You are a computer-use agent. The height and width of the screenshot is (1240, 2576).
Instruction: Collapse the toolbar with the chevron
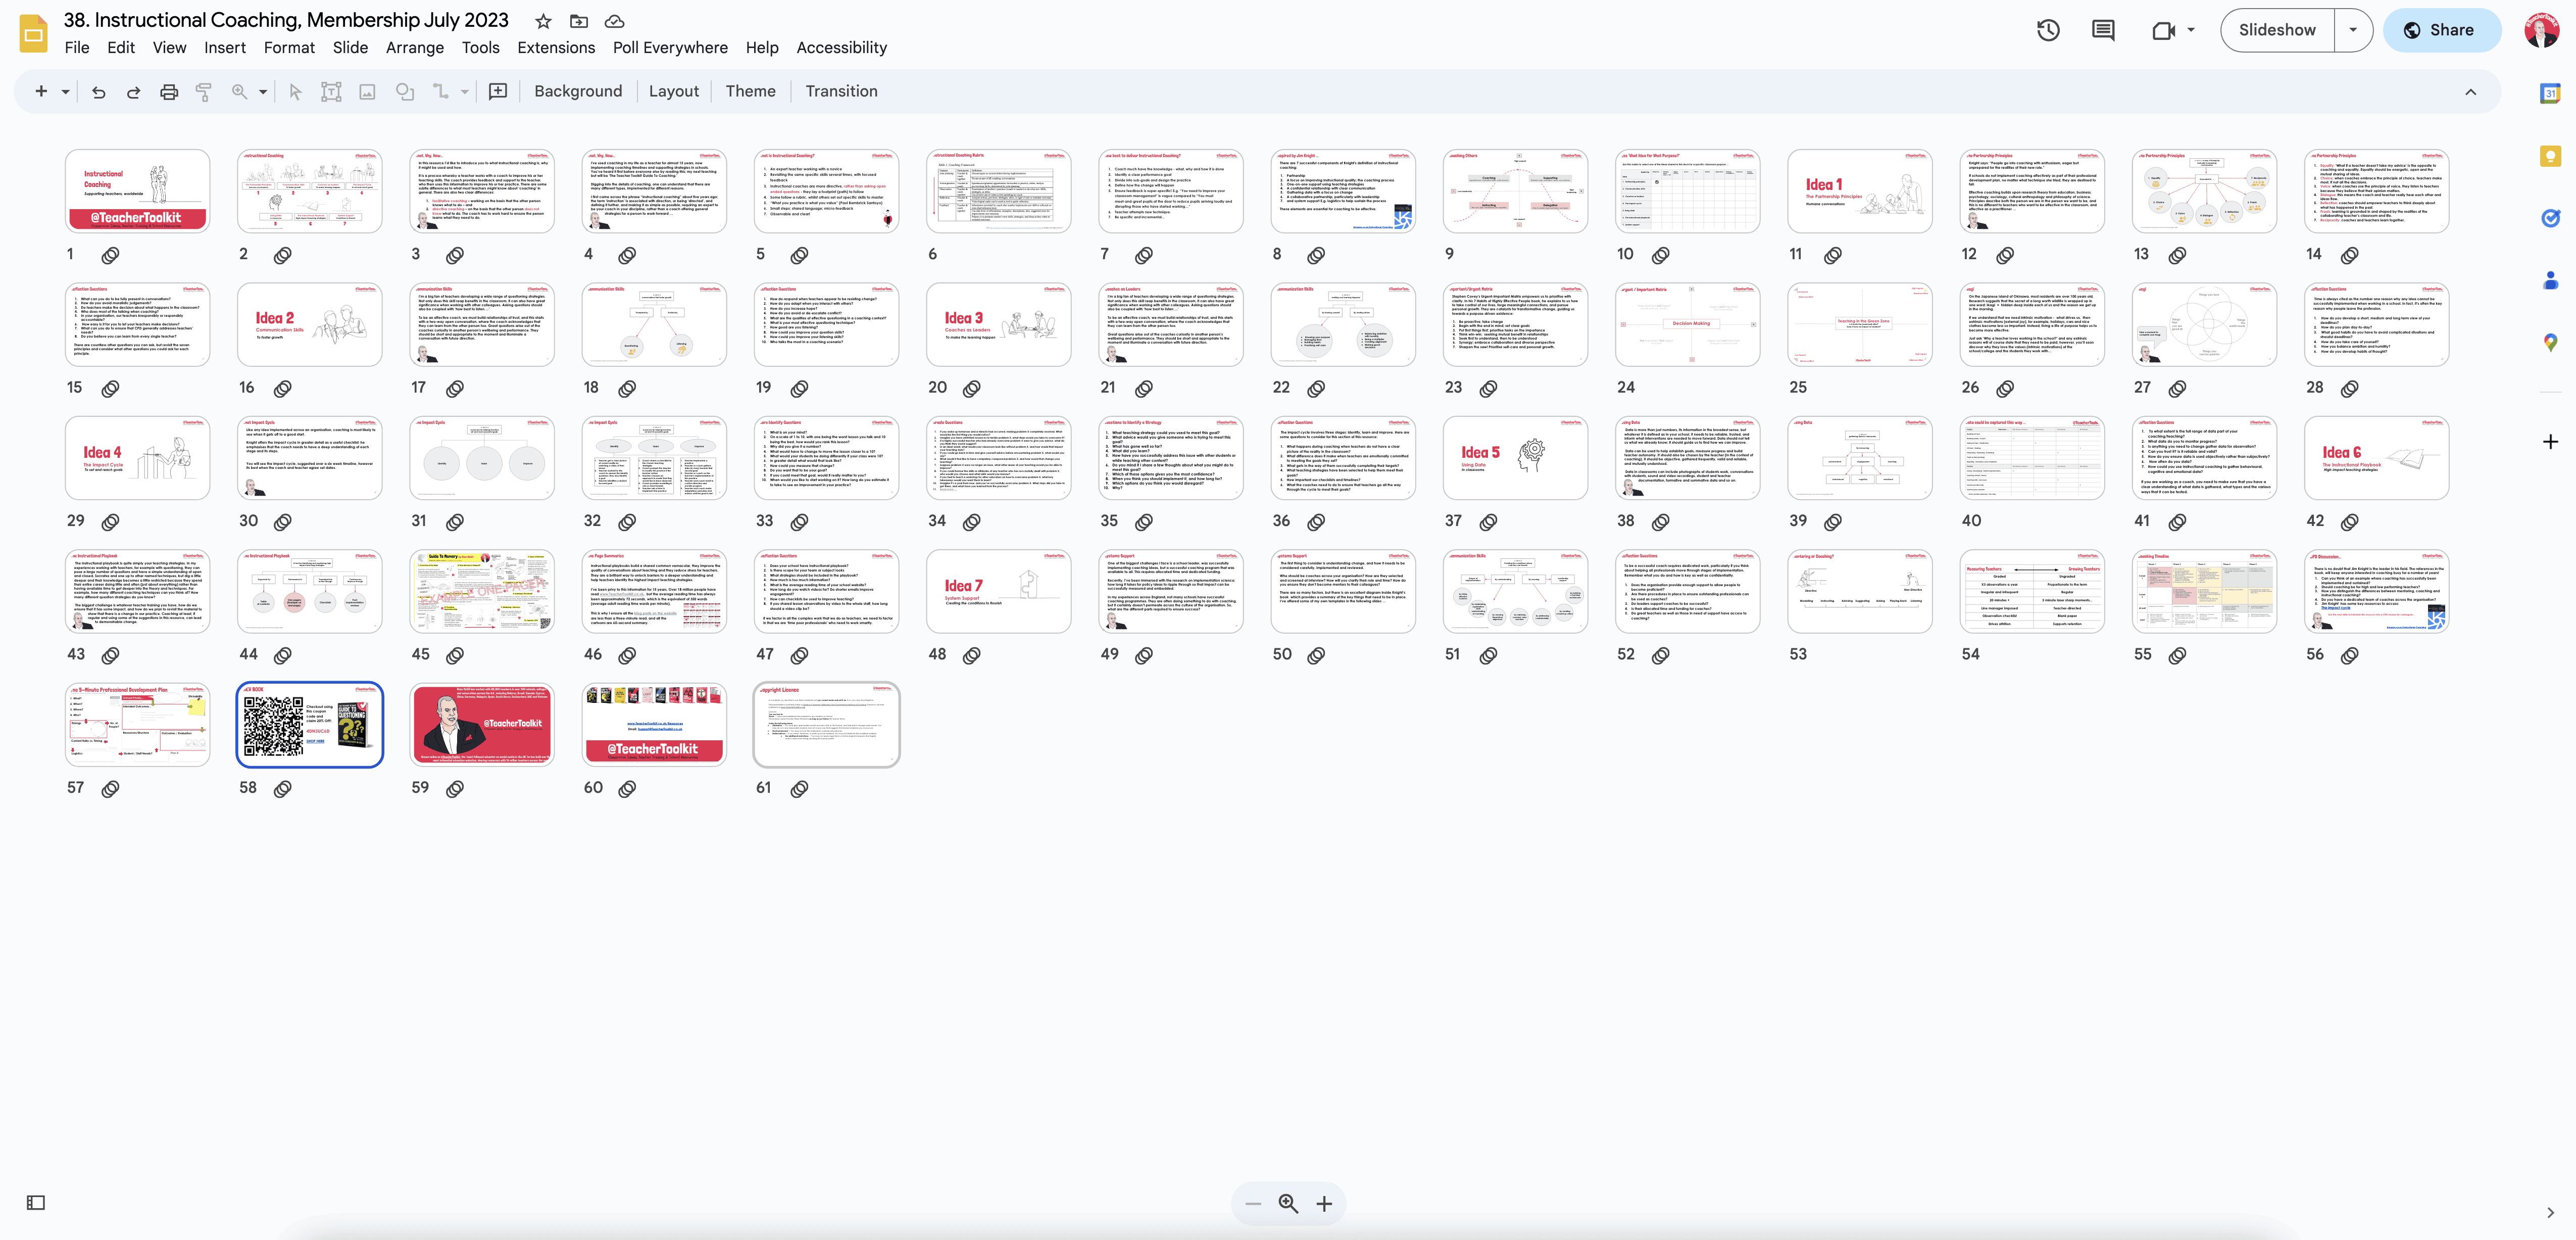pyautogui.click(x=2470, y=91)
